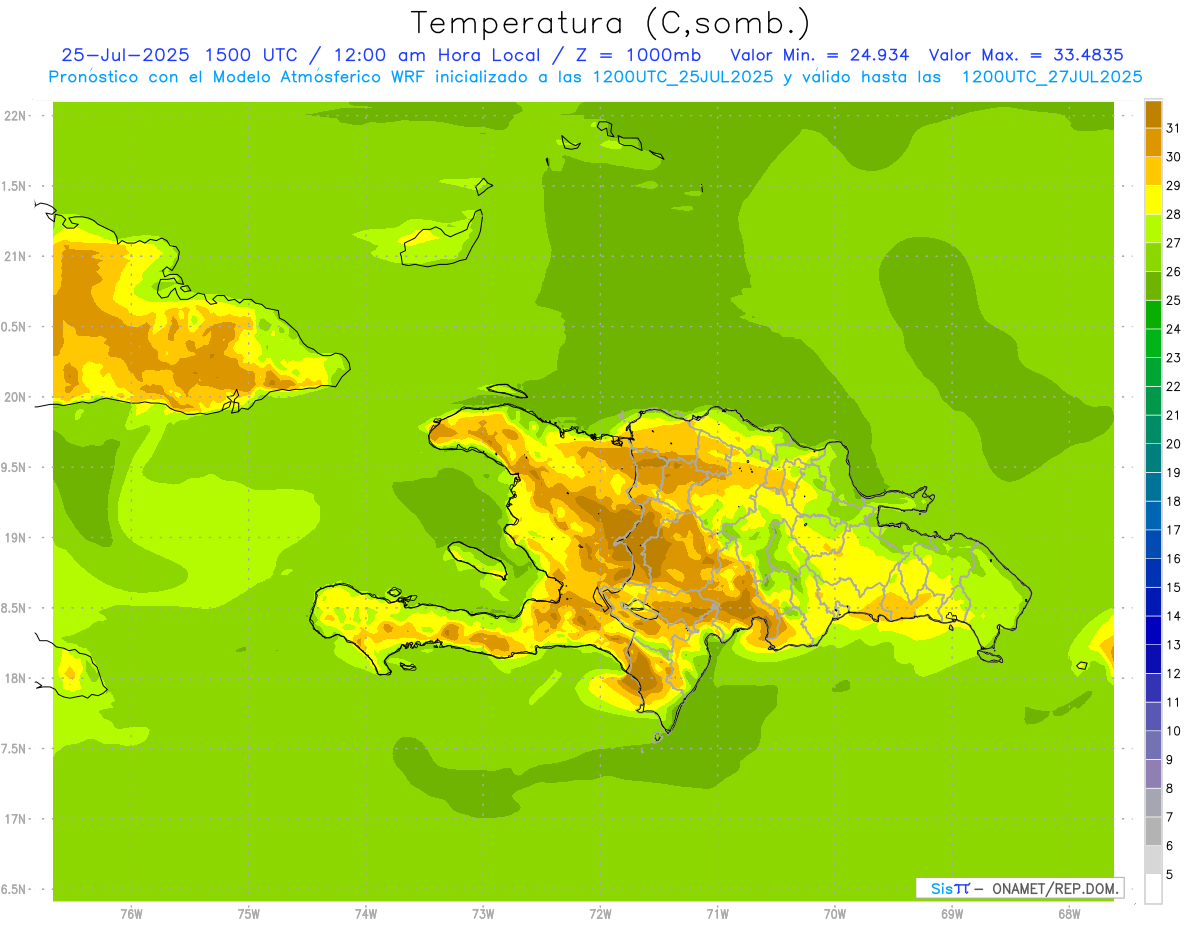Click the '20N' latitude label

tap(15, 397)
